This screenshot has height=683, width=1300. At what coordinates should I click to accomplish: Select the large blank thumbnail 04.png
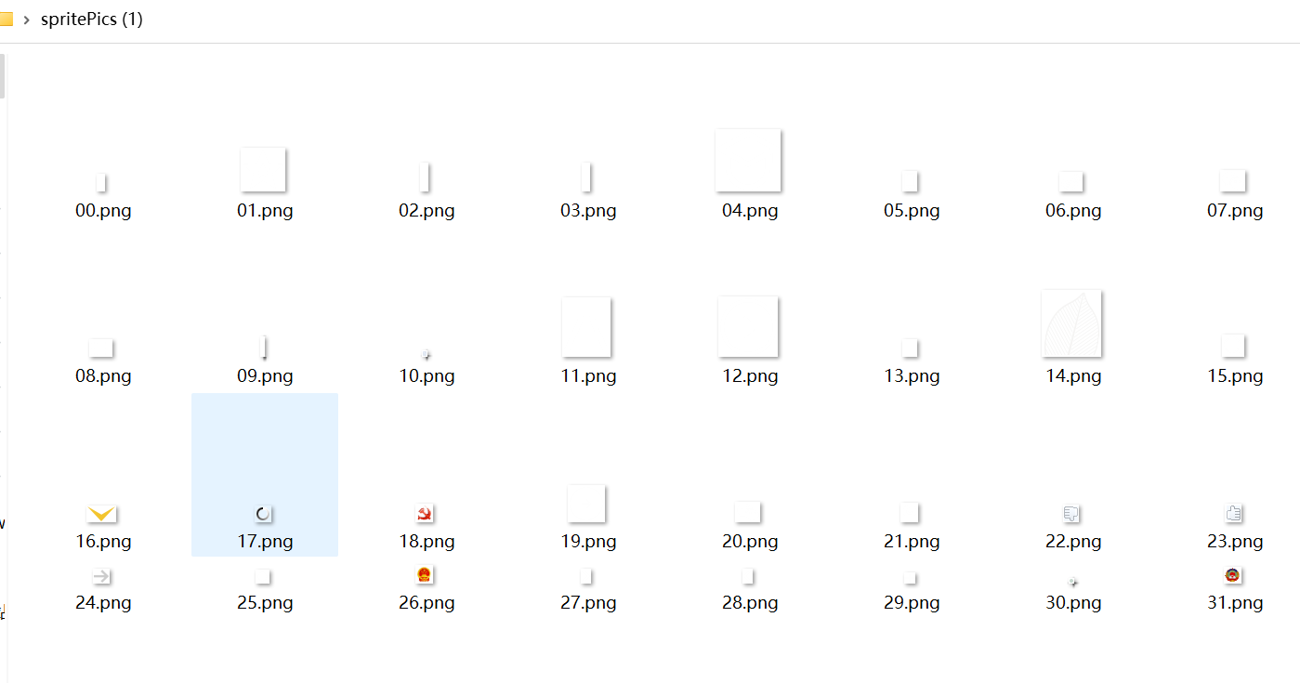[x=748, y=160]
